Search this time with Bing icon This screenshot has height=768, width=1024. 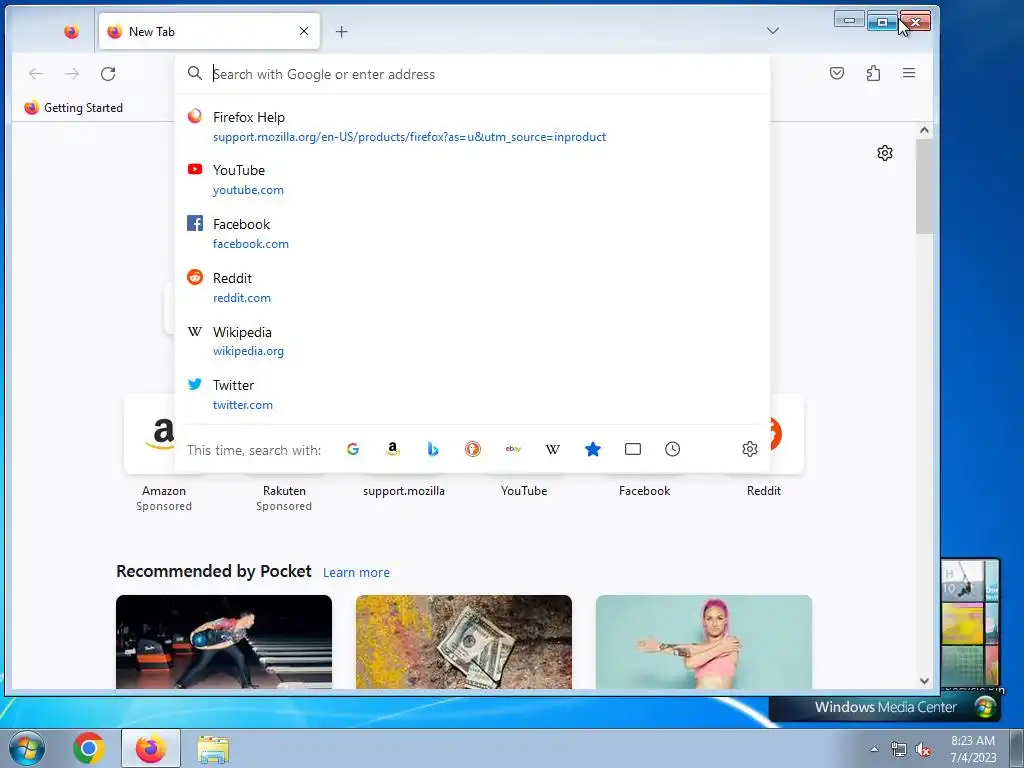[x=433, y=449]
